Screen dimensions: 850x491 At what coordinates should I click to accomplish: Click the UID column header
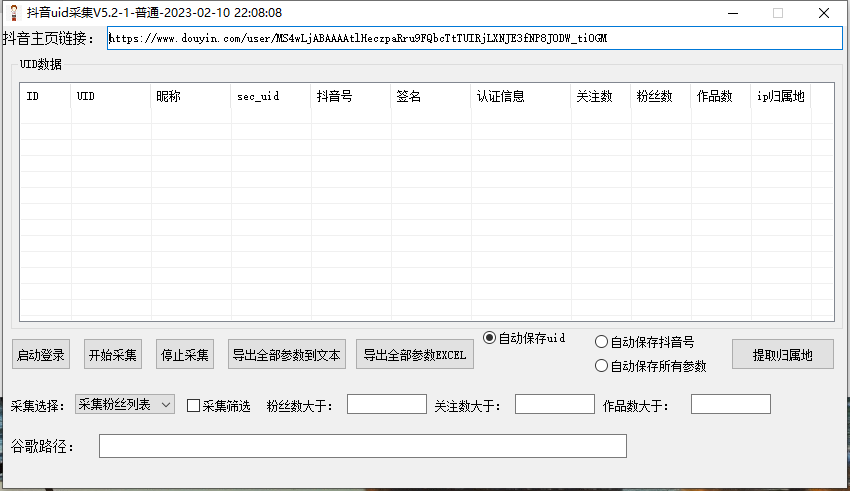[109, 97]
